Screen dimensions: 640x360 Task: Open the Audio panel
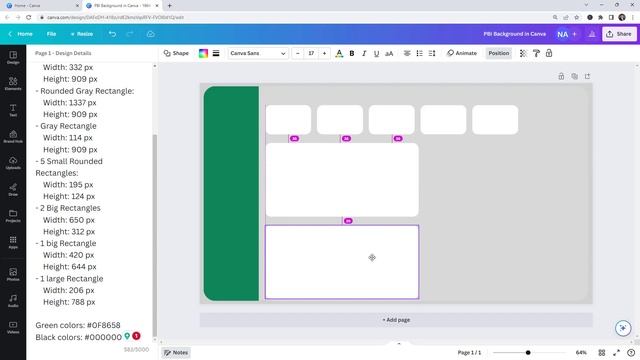pyautogui.click(x=13, y=300)
